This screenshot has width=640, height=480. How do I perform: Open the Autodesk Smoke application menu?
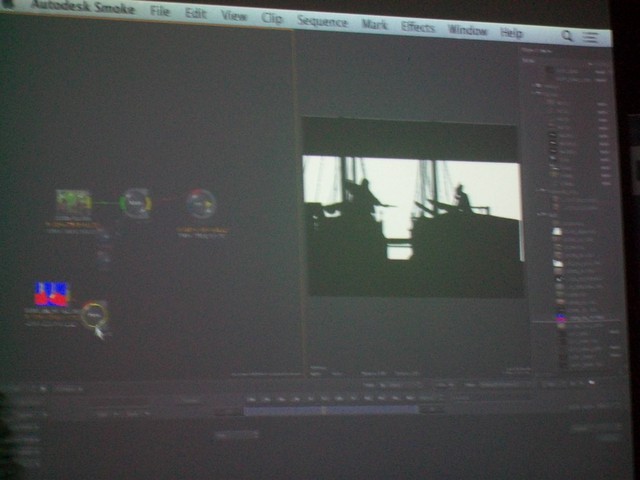click(85, 8)
